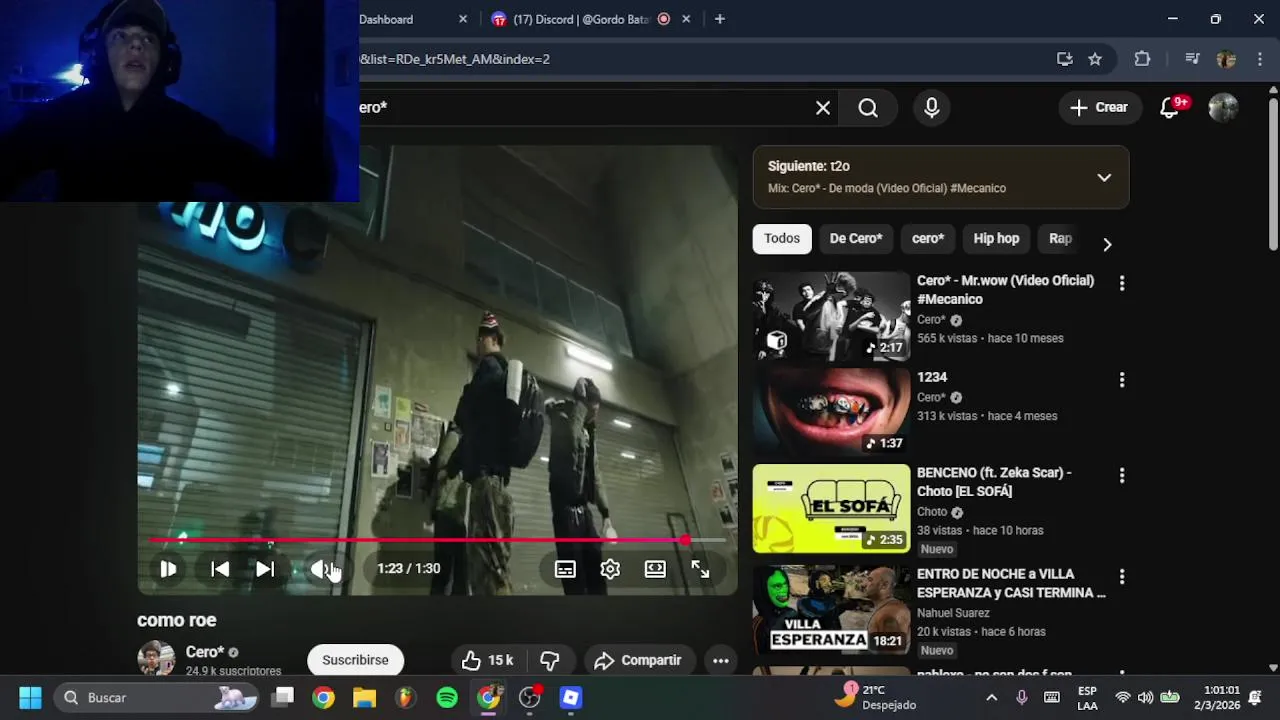The height and width of the screenshot is (720, 1280).
Task: Open the Cero* channel name under video
Action: click(205, 652)
